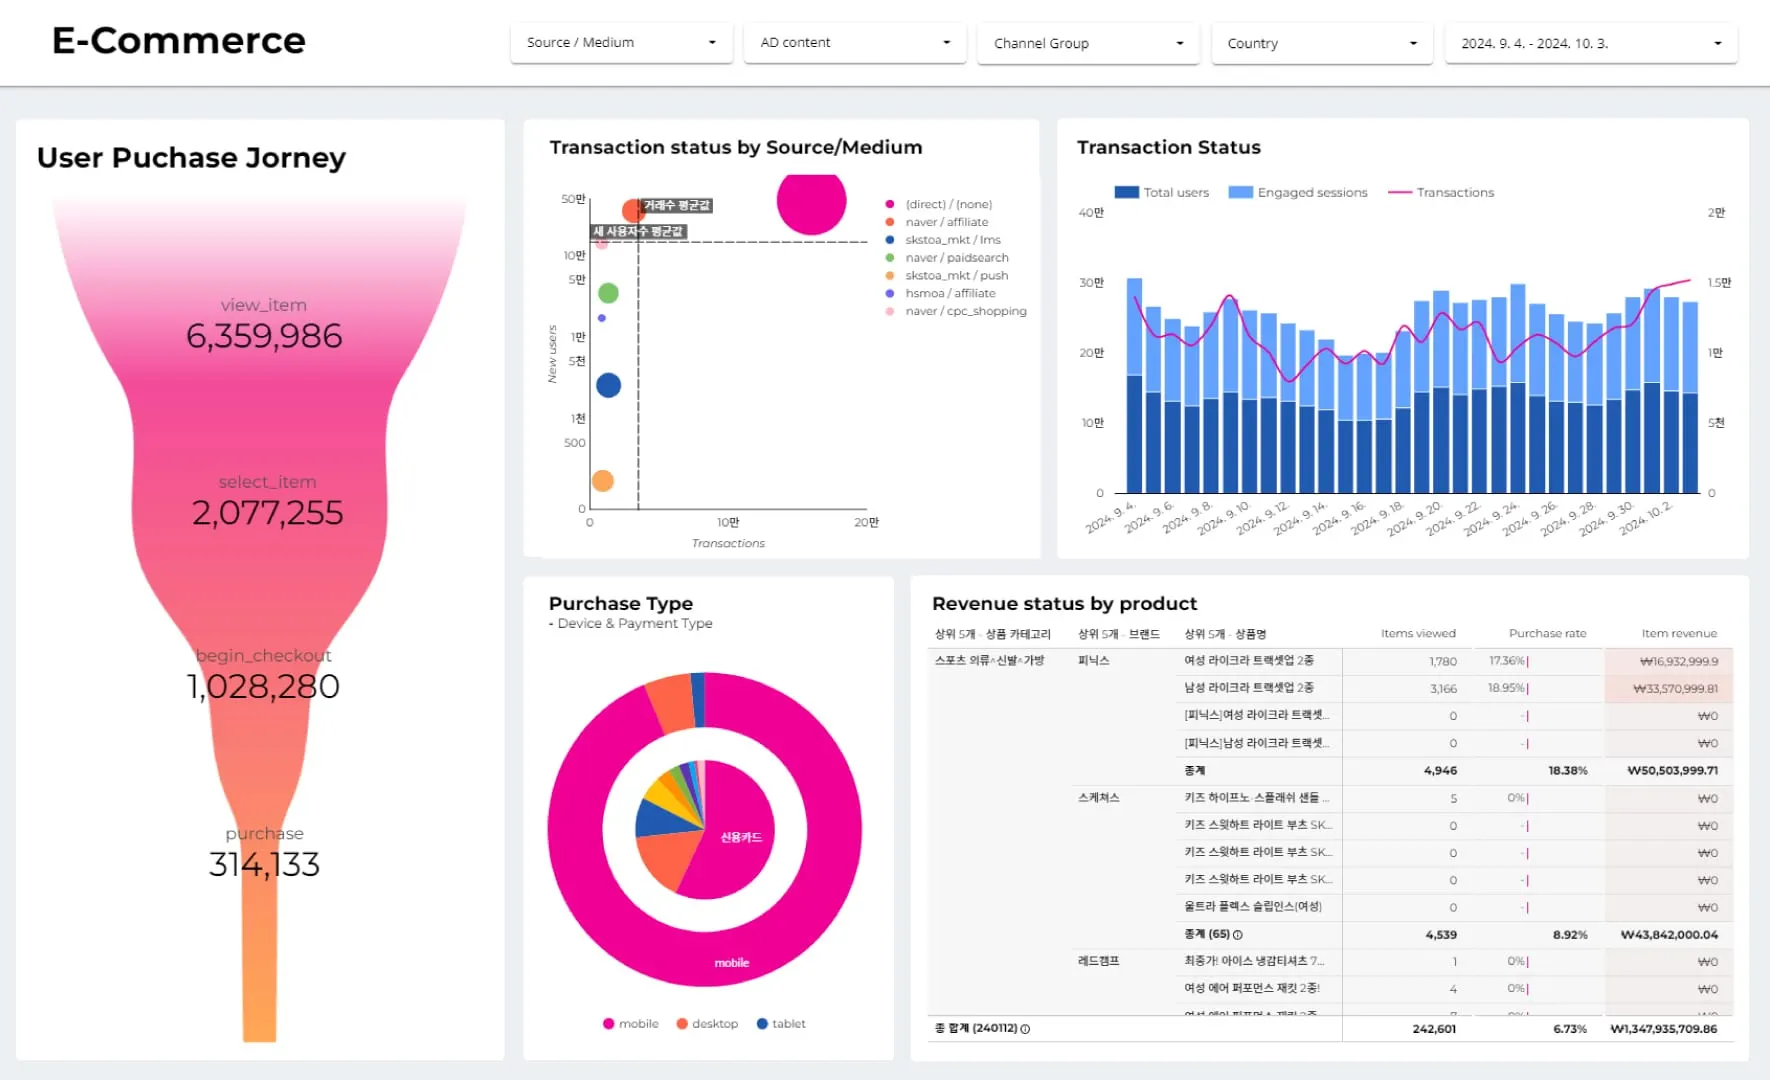The width and height of the screenshot is (1770, 1080).
Task: Open the Country filter dropdown
Action: [1322, 43]
